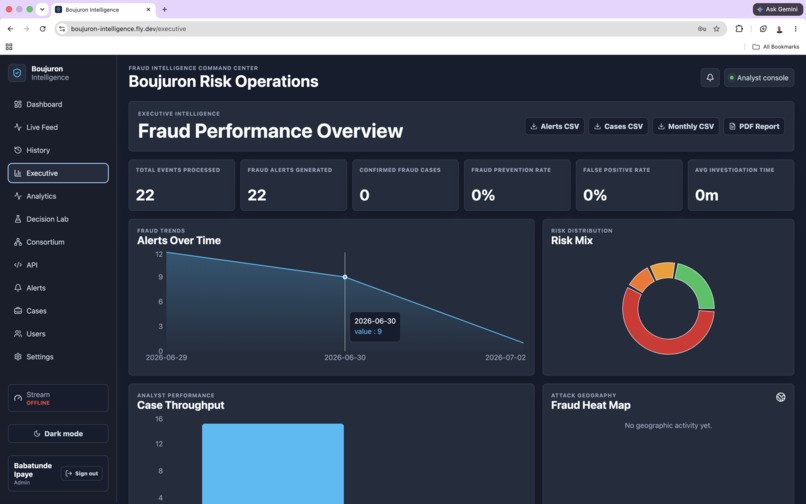Image resolution: width=806 pixels, height=504 pixels.
Task: Download the Monthly CSV
Action: pos(686,127)
